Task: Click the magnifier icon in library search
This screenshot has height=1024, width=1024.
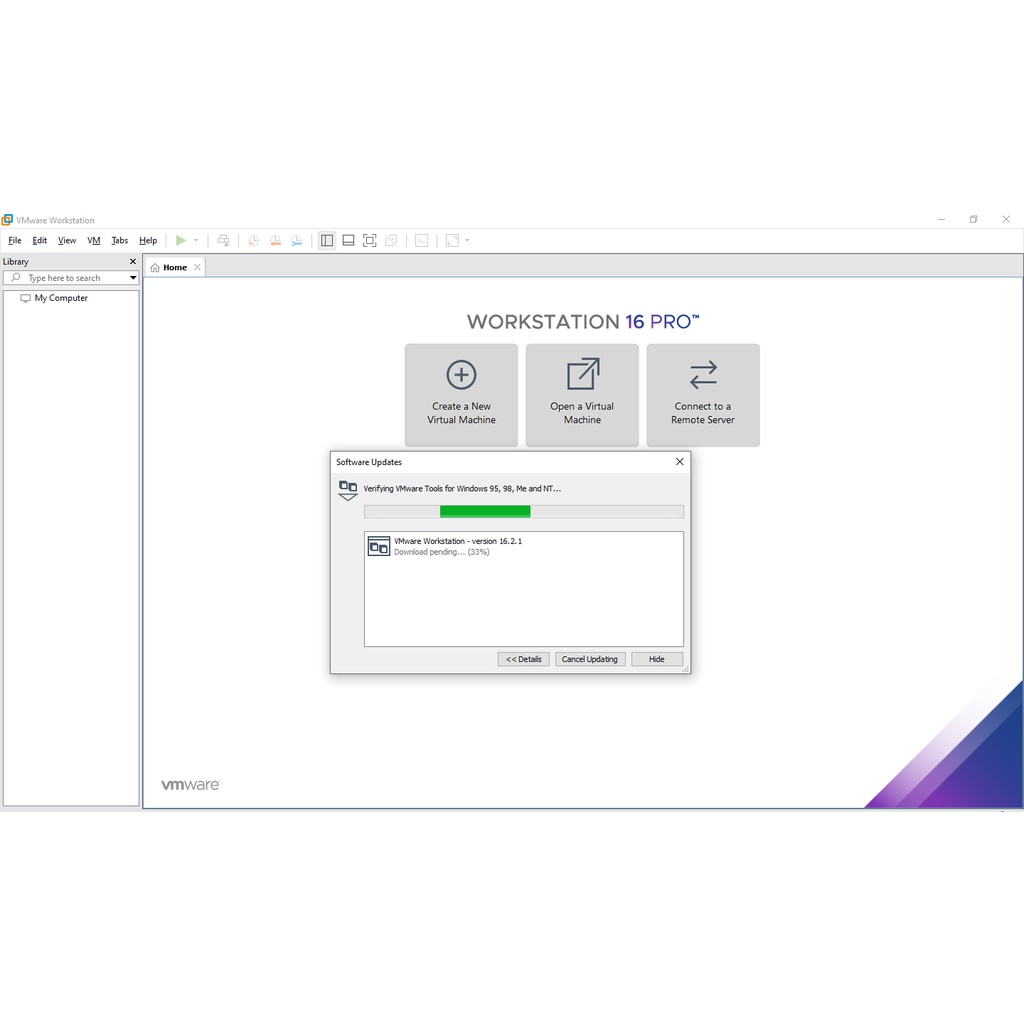Action: pos(16,278)
